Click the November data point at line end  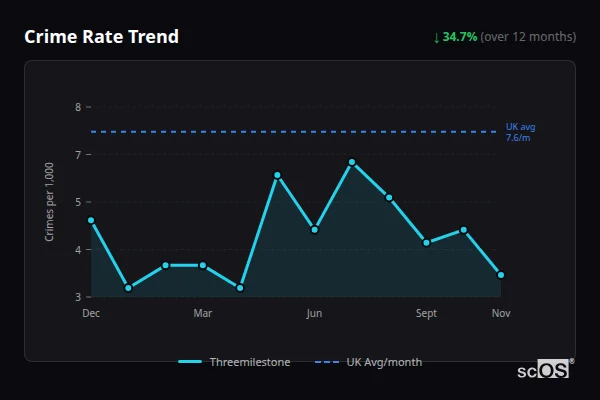(501, 275)
